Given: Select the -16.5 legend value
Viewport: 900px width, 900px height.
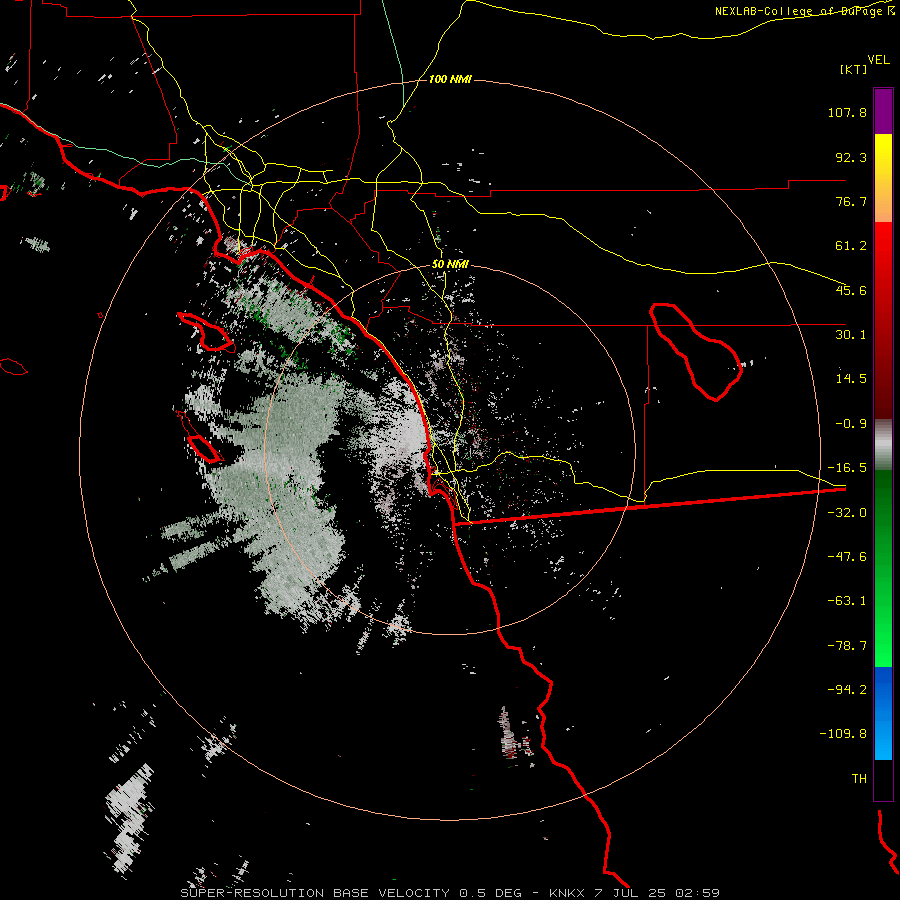Looking at the screenshot, I should point(847,468).
